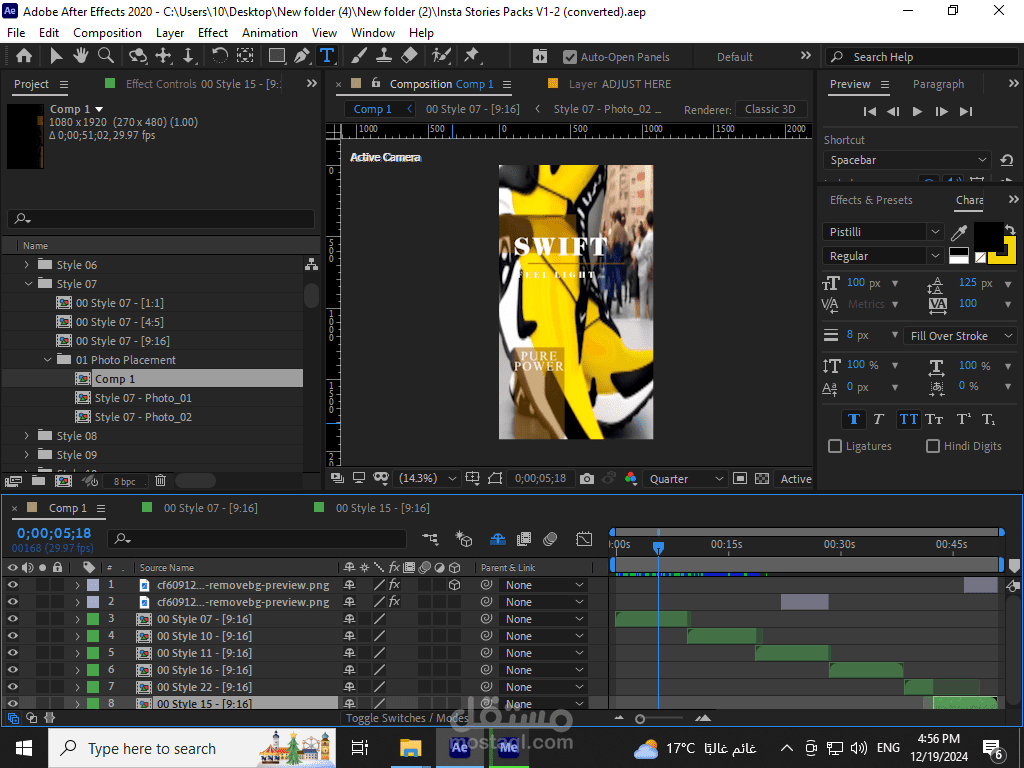Switch to the Paragraph panel tab
1024x768 pixels.
click(938, 84)
